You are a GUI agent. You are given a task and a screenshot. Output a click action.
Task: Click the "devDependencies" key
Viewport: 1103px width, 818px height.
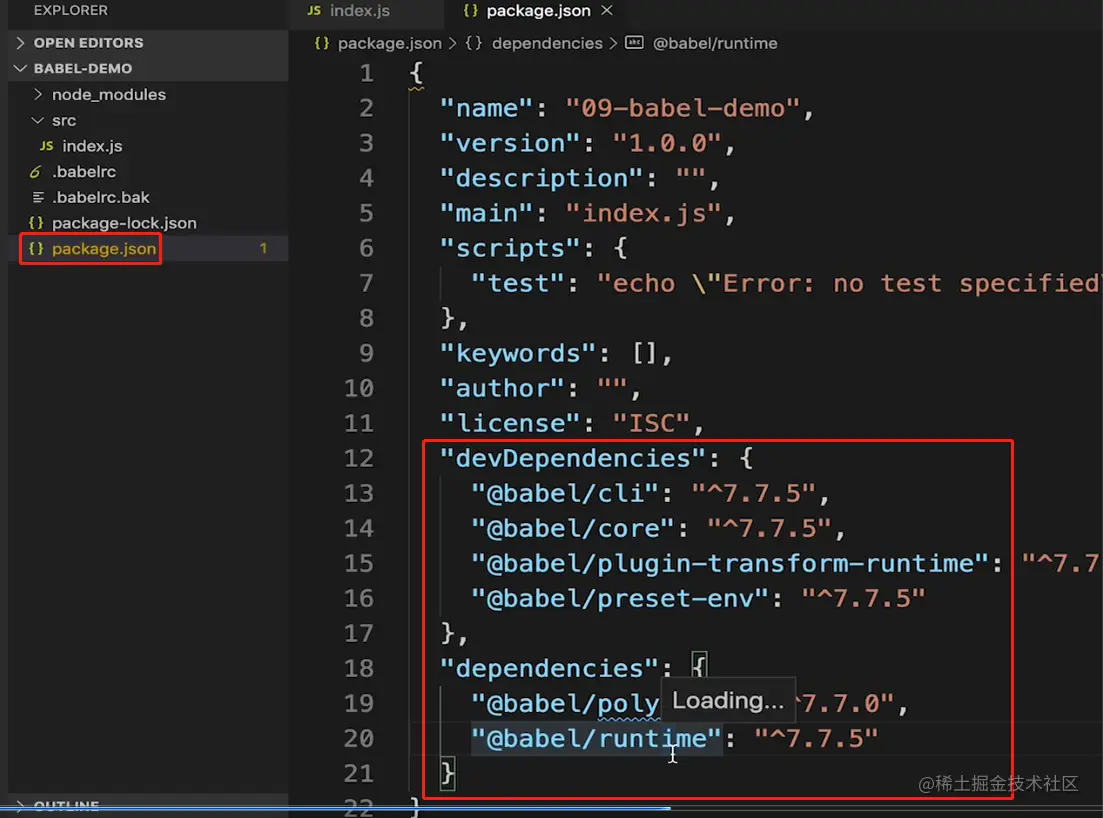pos(573,459)
